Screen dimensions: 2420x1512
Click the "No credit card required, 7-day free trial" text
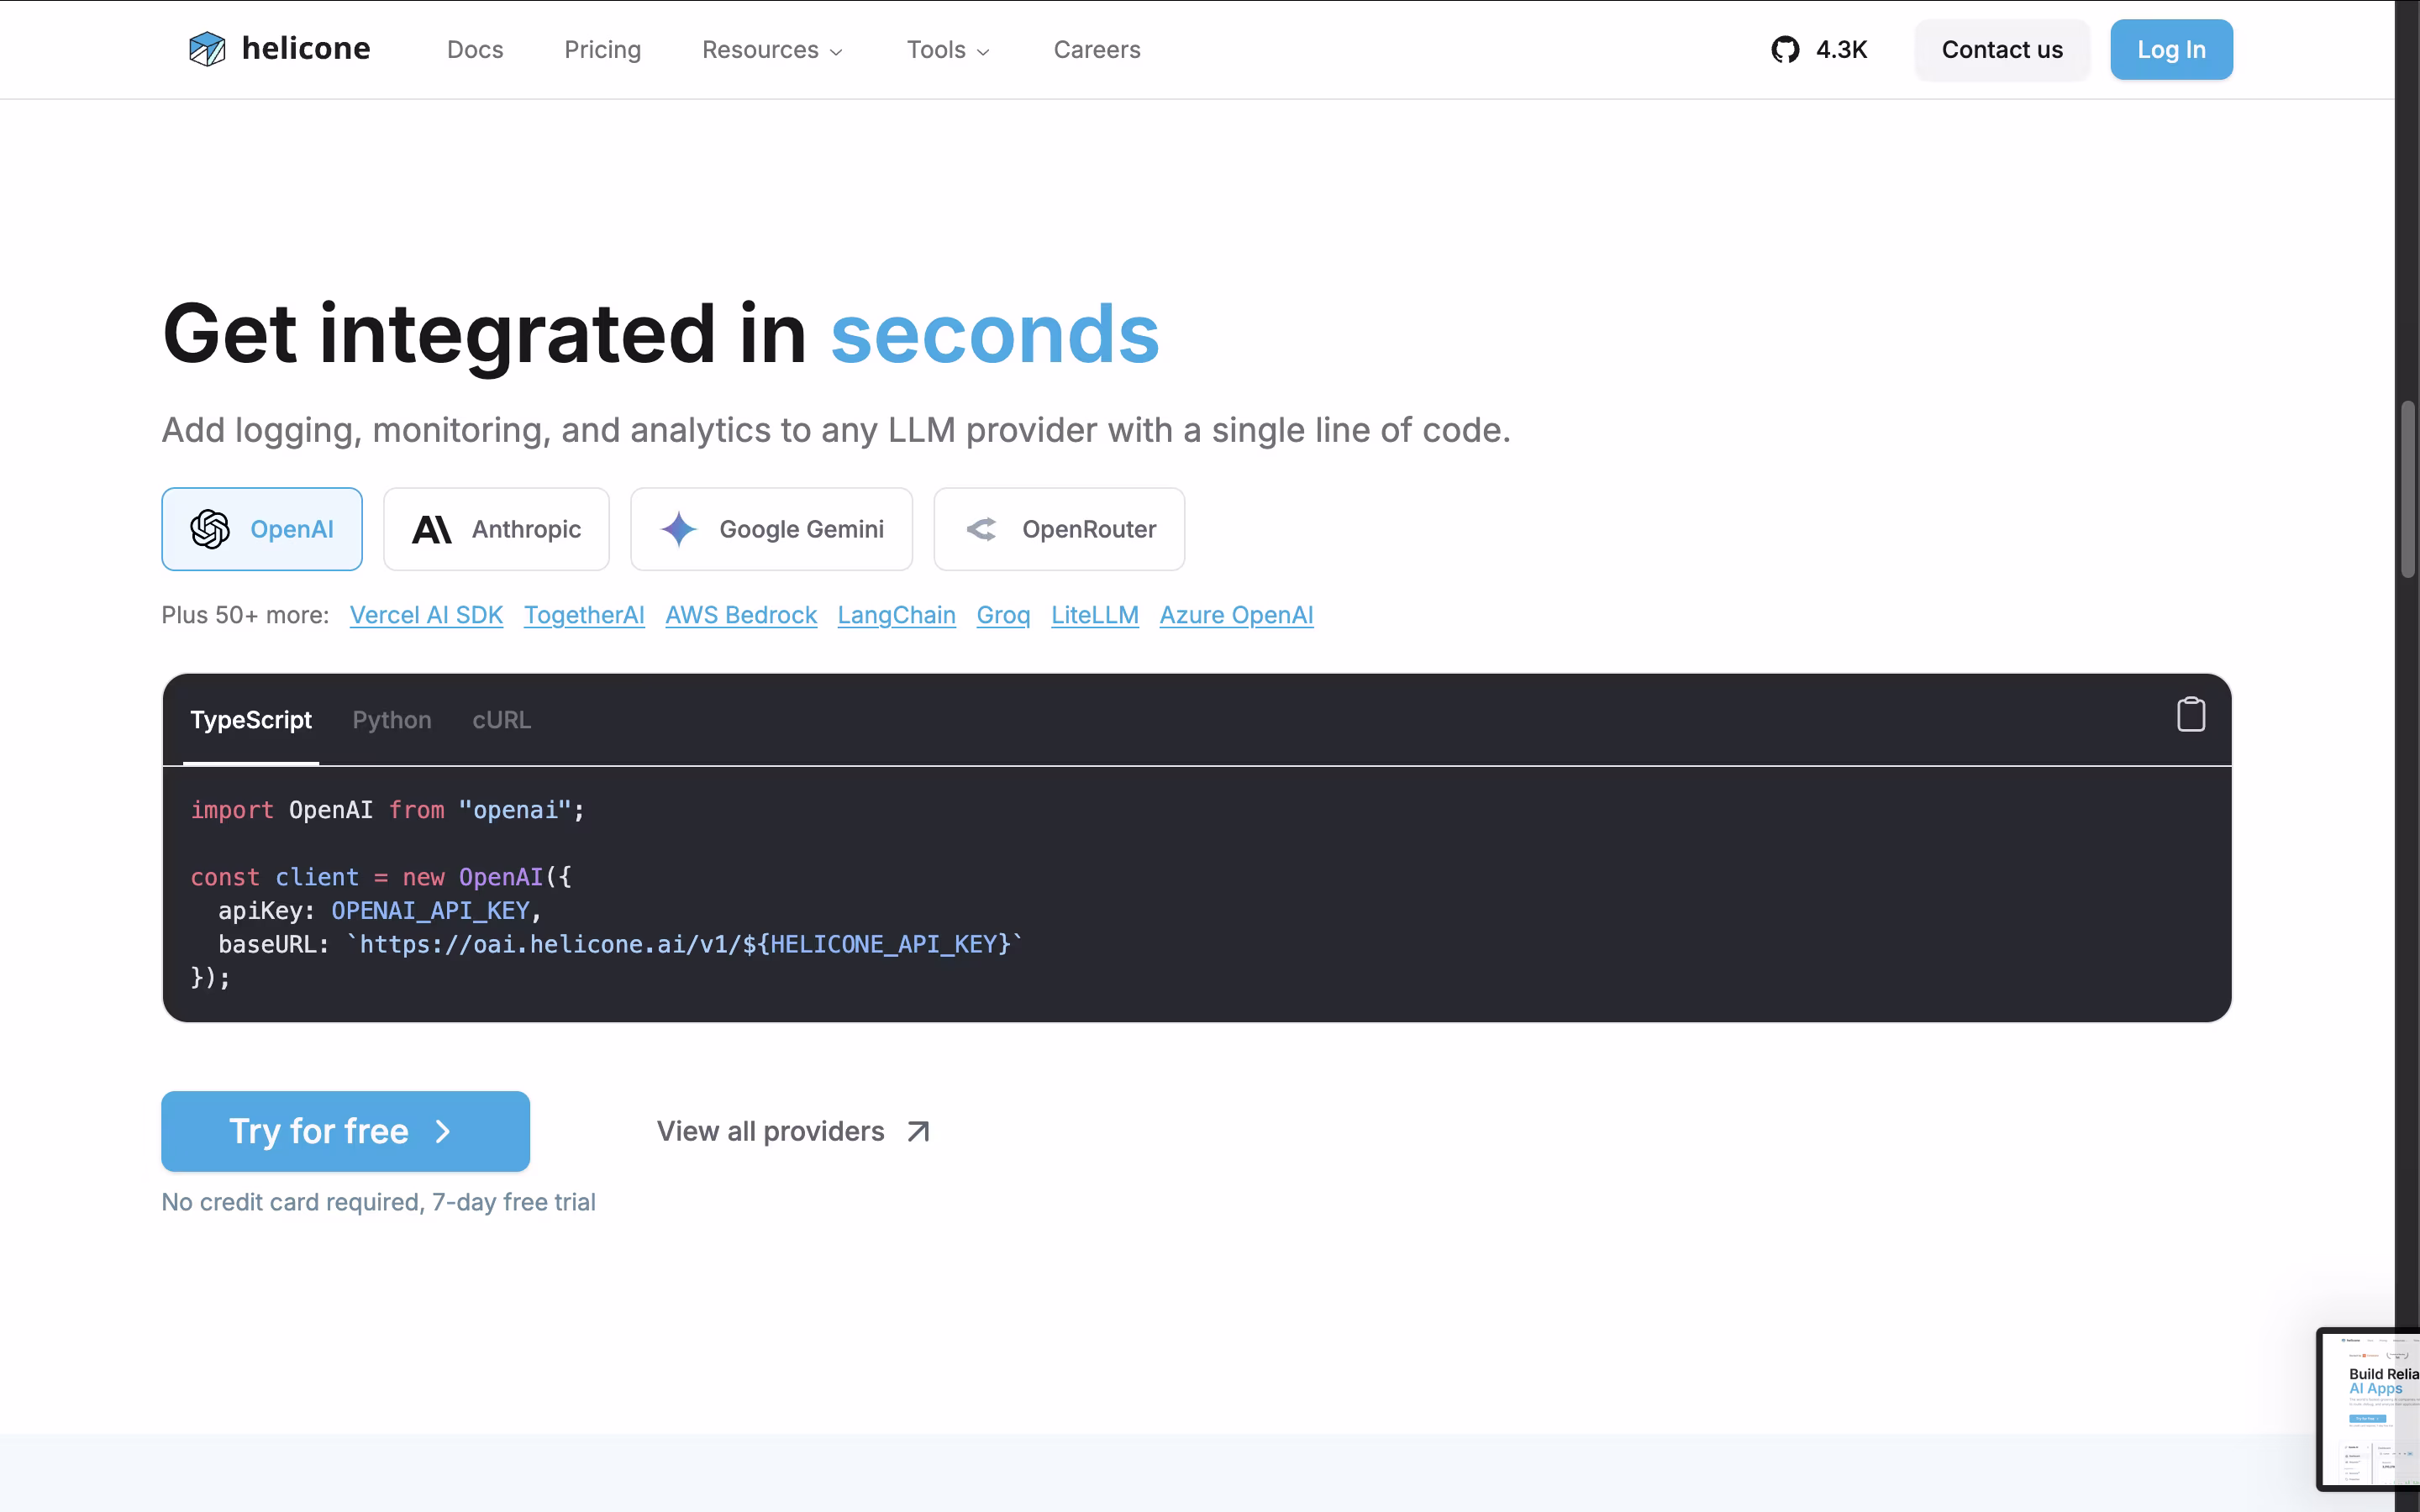(x=378, y=1202)
